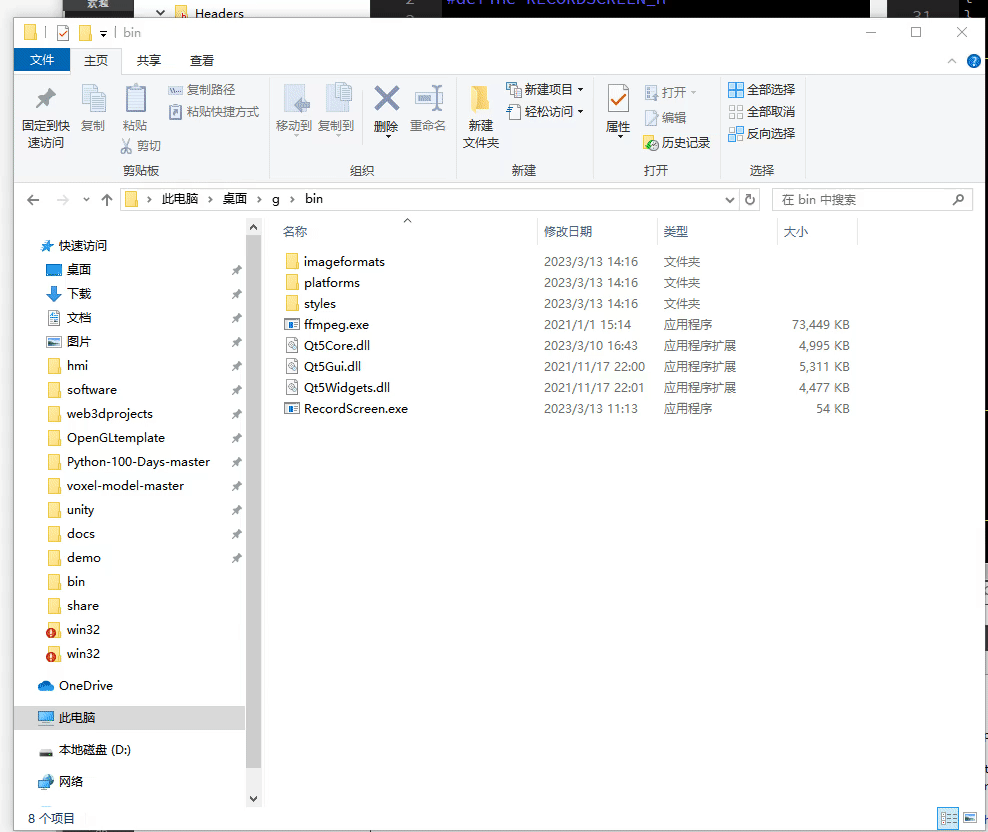Click Copy Path (复制路径)
988x832 pixels.
202,90
